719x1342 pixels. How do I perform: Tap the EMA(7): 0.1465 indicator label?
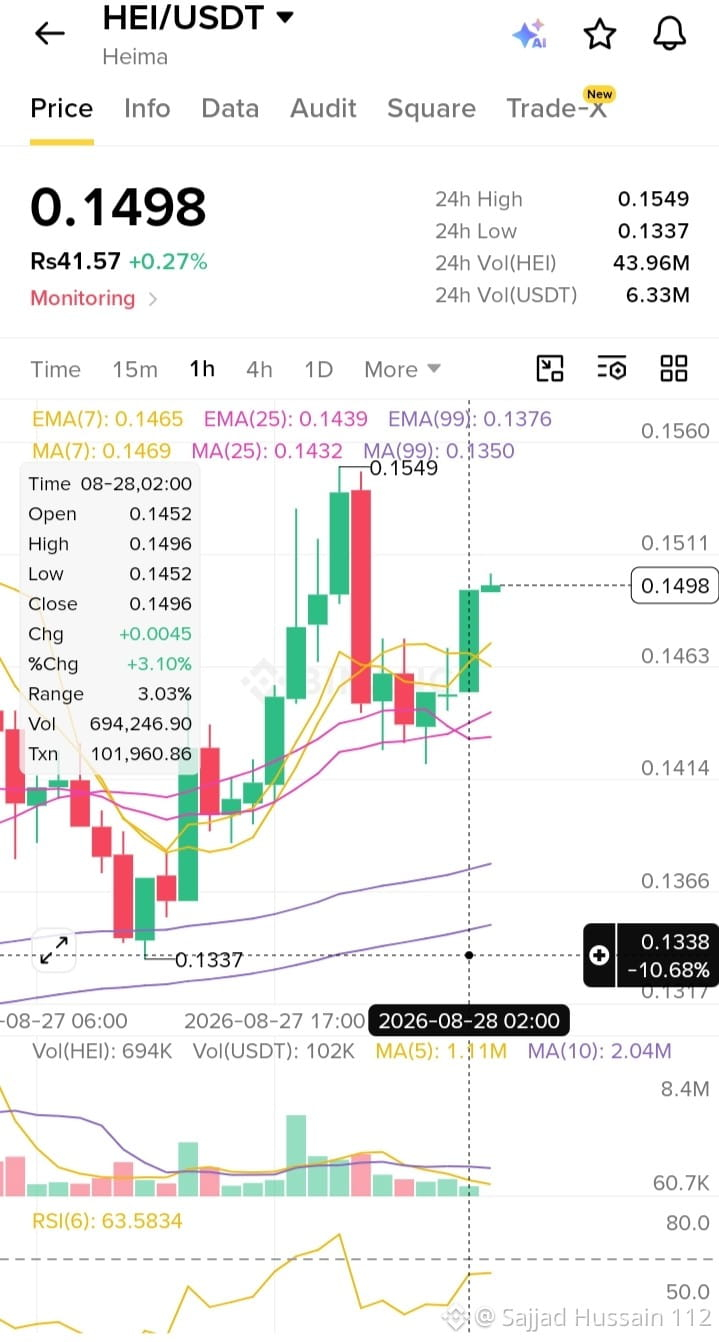click(x=107, y=419)
